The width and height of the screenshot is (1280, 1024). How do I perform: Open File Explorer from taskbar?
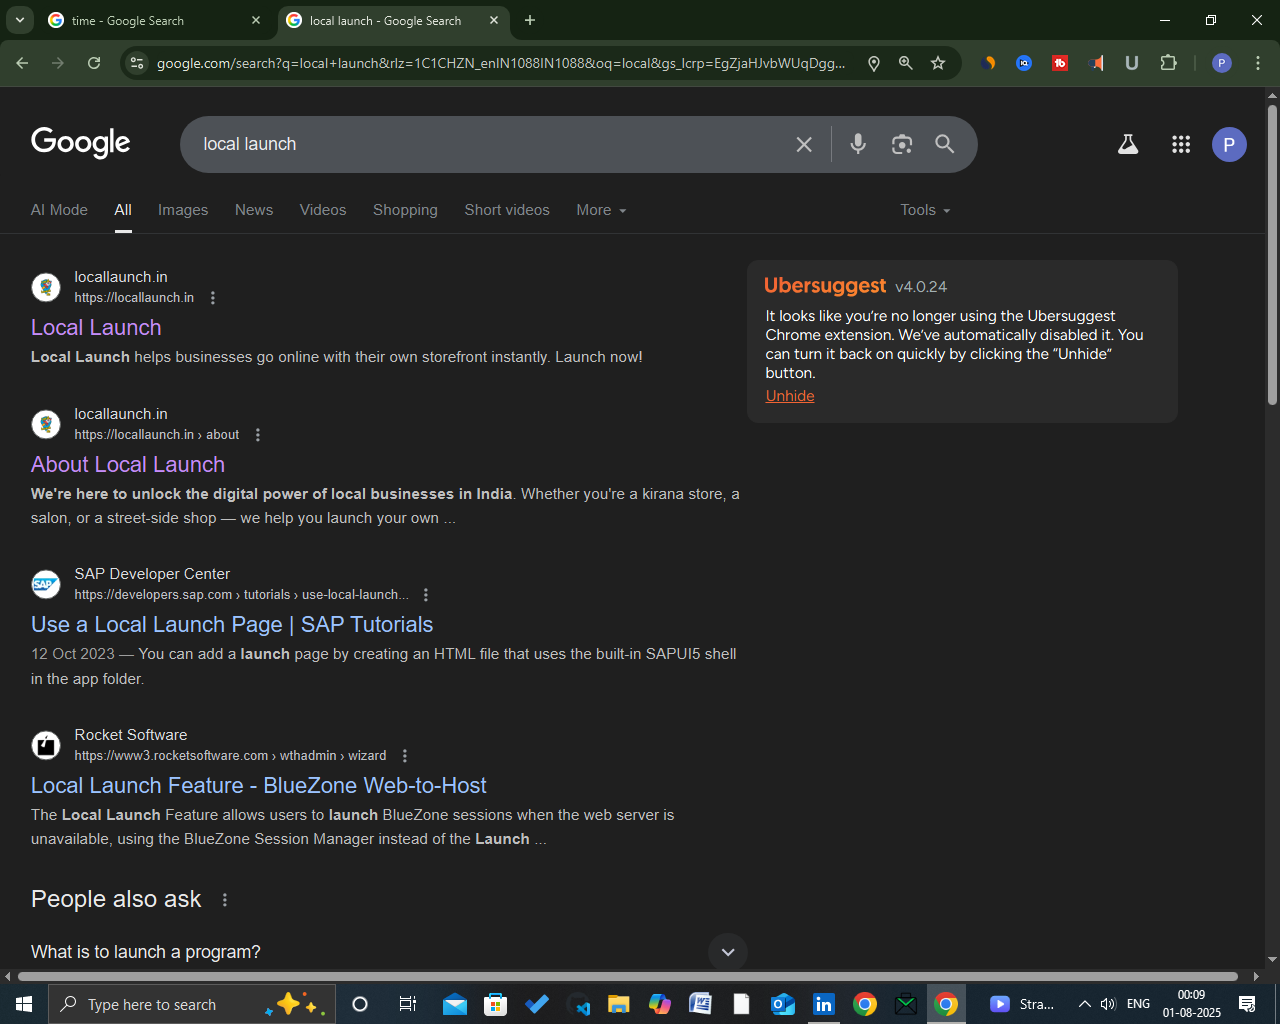[618, 1004]
